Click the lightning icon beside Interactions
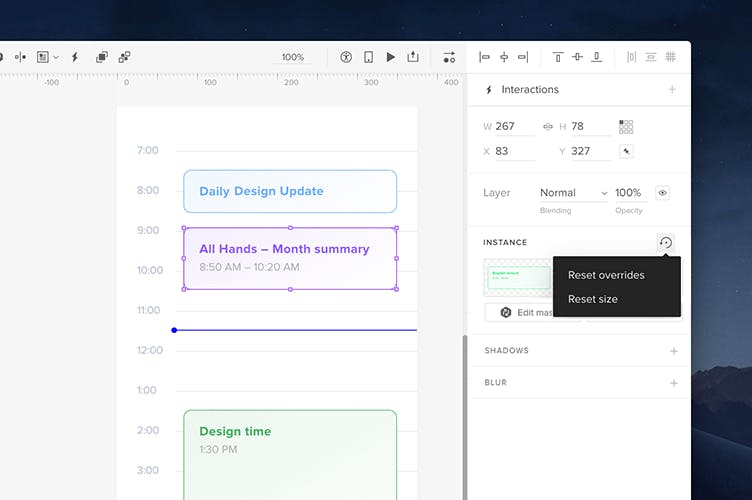This screenshot has width=752, height=500. coord(489,90)
